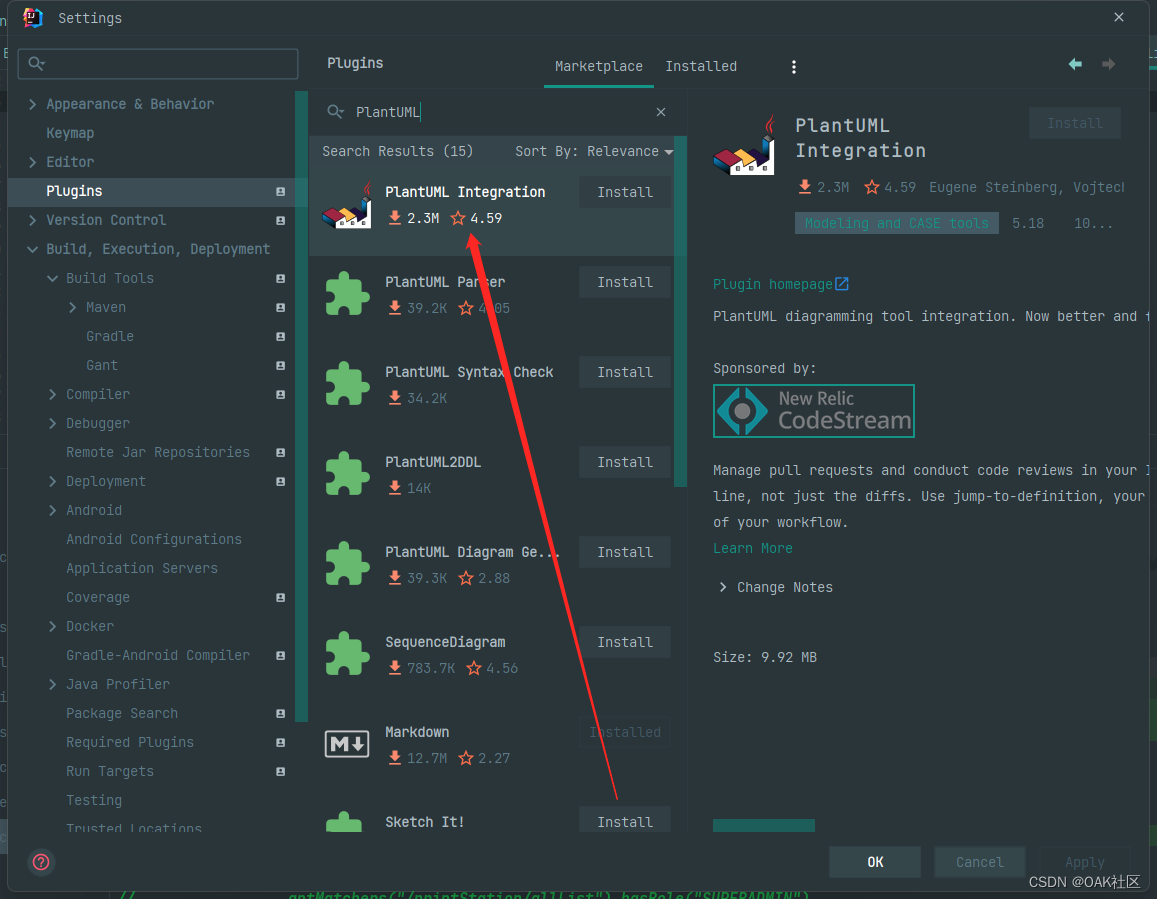Click the PlantUML2DDL plugin icon
1157x899 pixels.
[347, 474]
